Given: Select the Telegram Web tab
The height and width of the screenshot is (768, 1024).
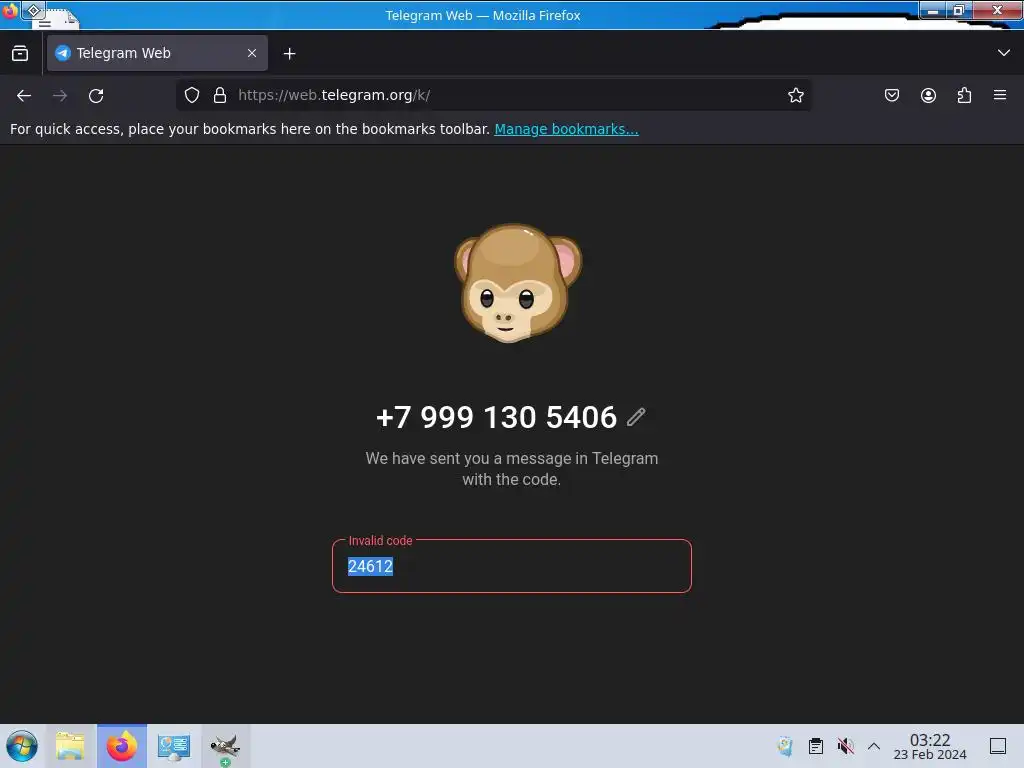Looking at the screenshot, I should (x=157, y=53).
